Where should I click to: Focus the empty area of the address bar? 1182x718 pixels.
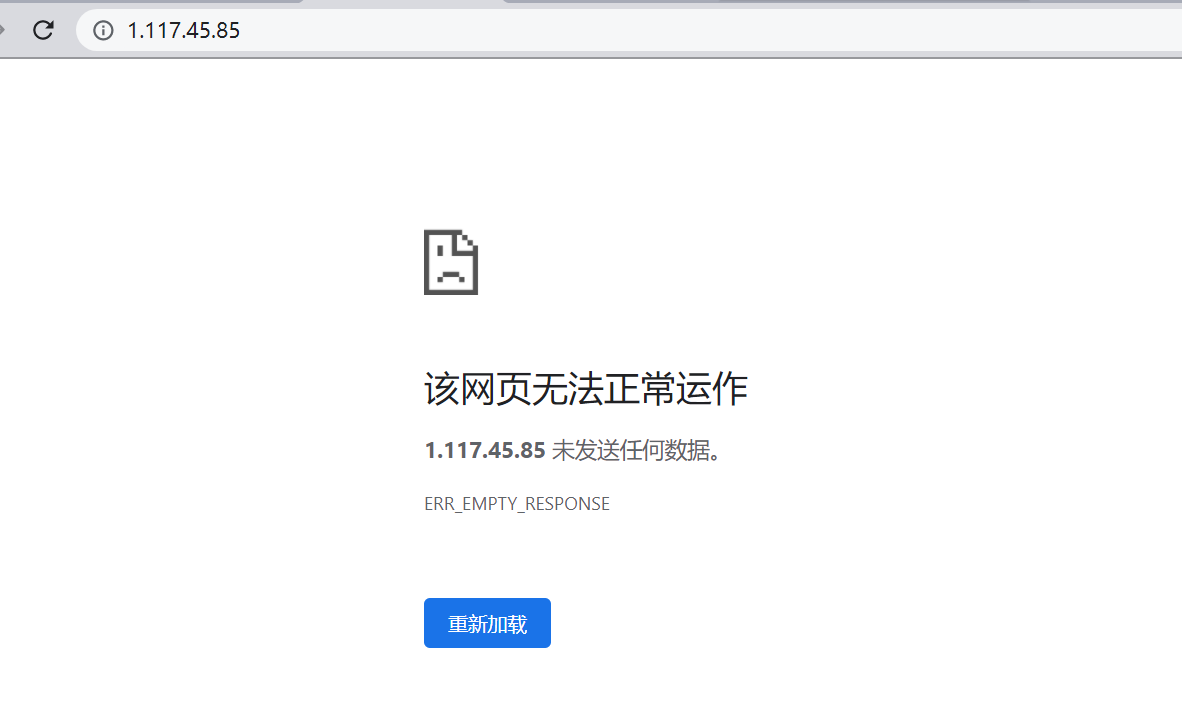(x=709, y=30)
